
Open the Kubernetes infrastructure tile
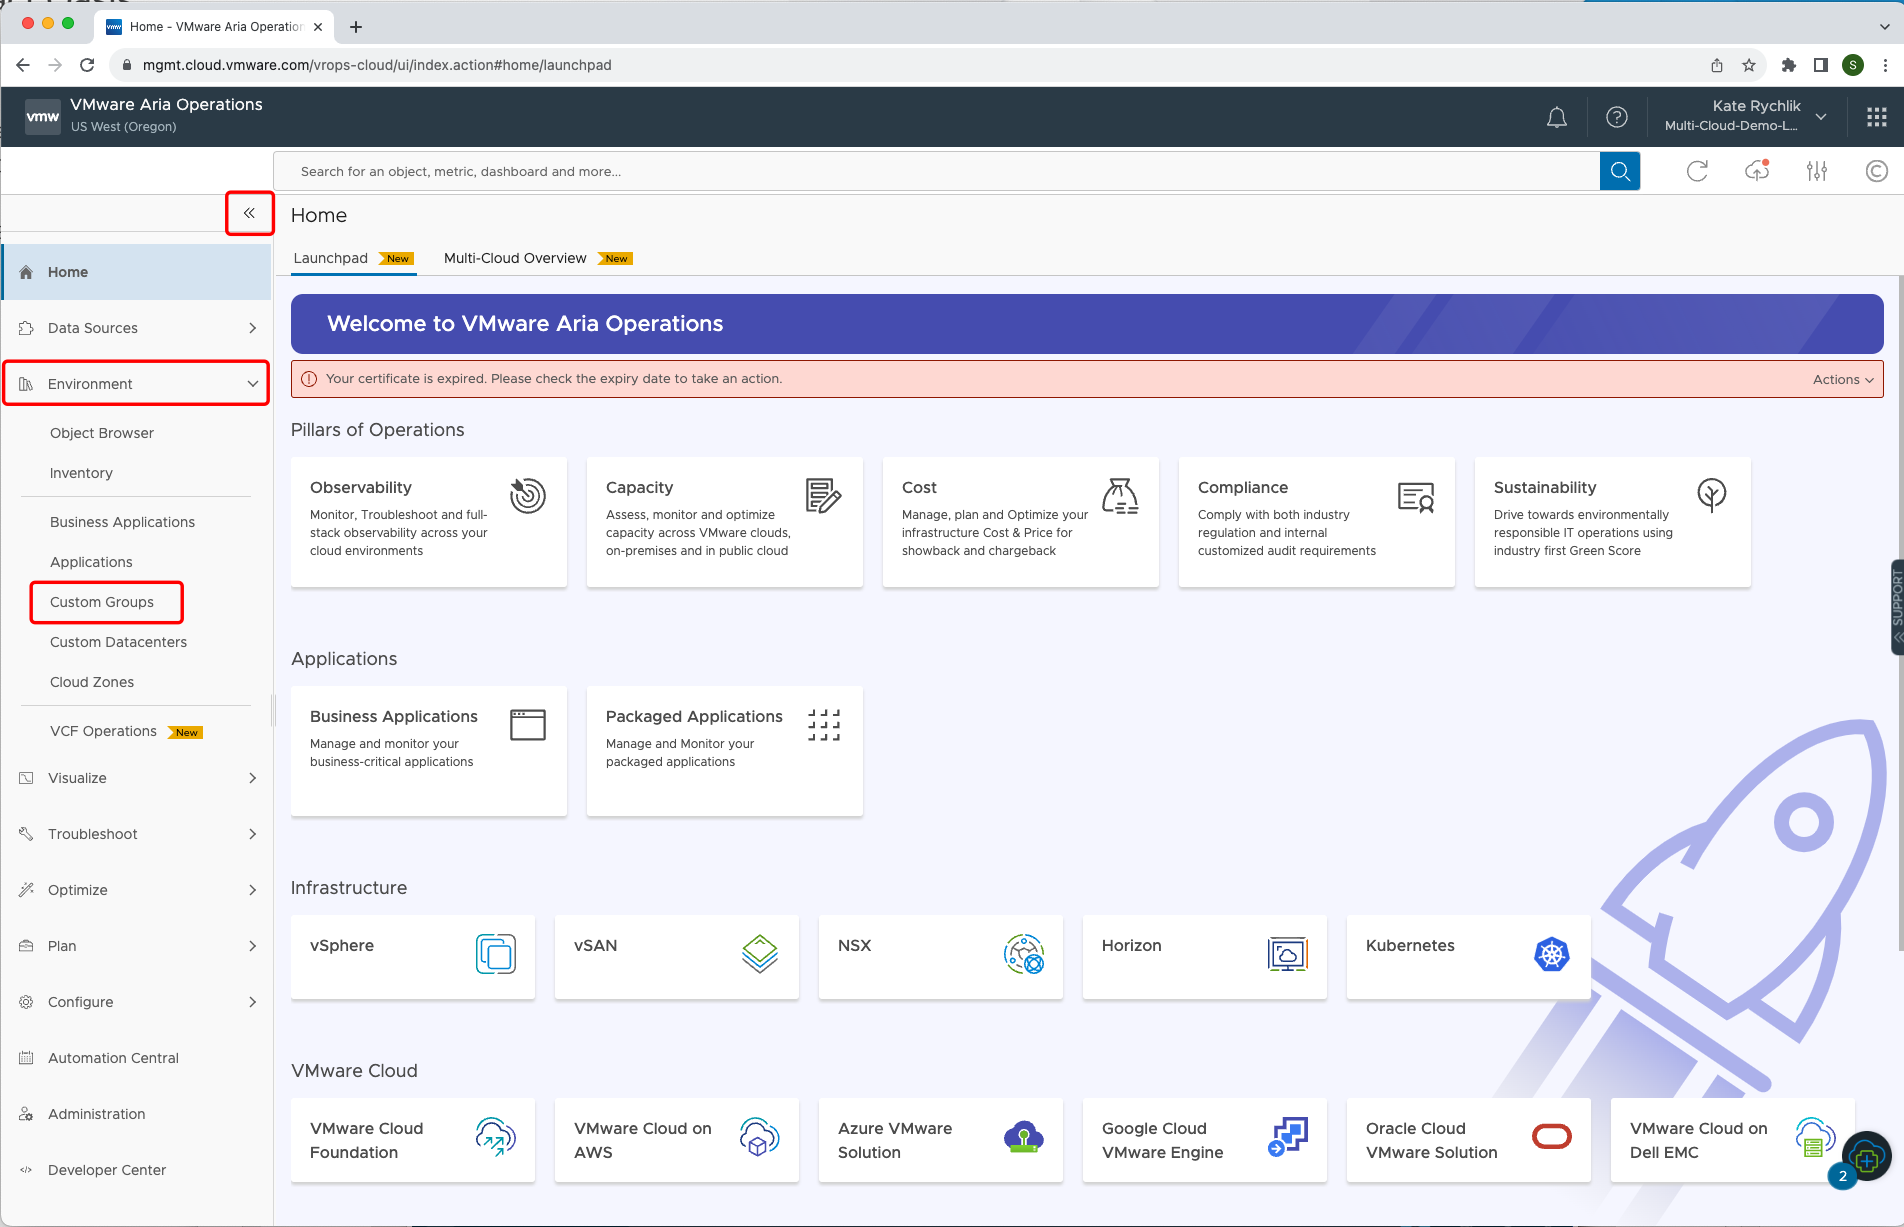1468,957
